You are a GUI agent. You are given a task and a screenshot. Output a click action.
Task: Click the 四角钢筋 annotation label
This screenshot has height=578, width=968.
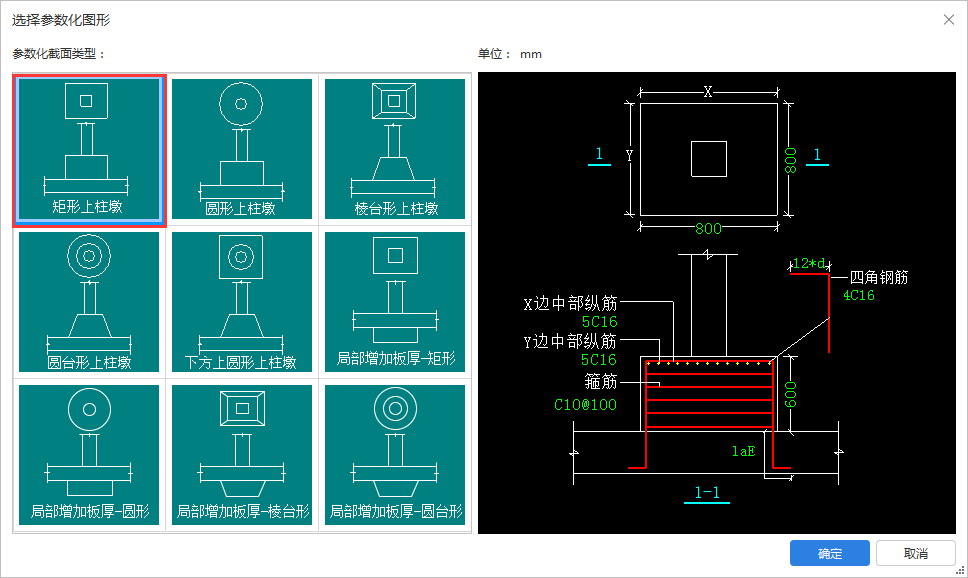click(x=879, y=277)
